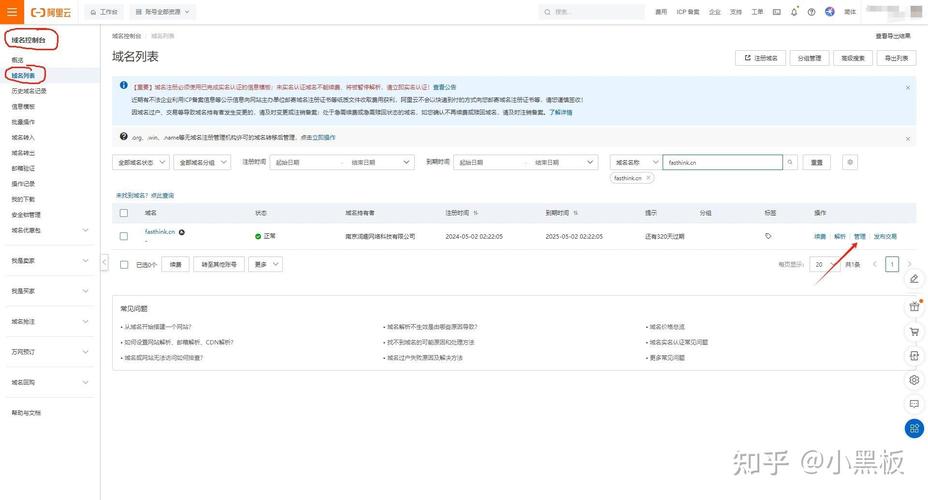
Task: Open the chat feedback icon on right sidebar
Action: pyautogui.click(x=914, y=404)
